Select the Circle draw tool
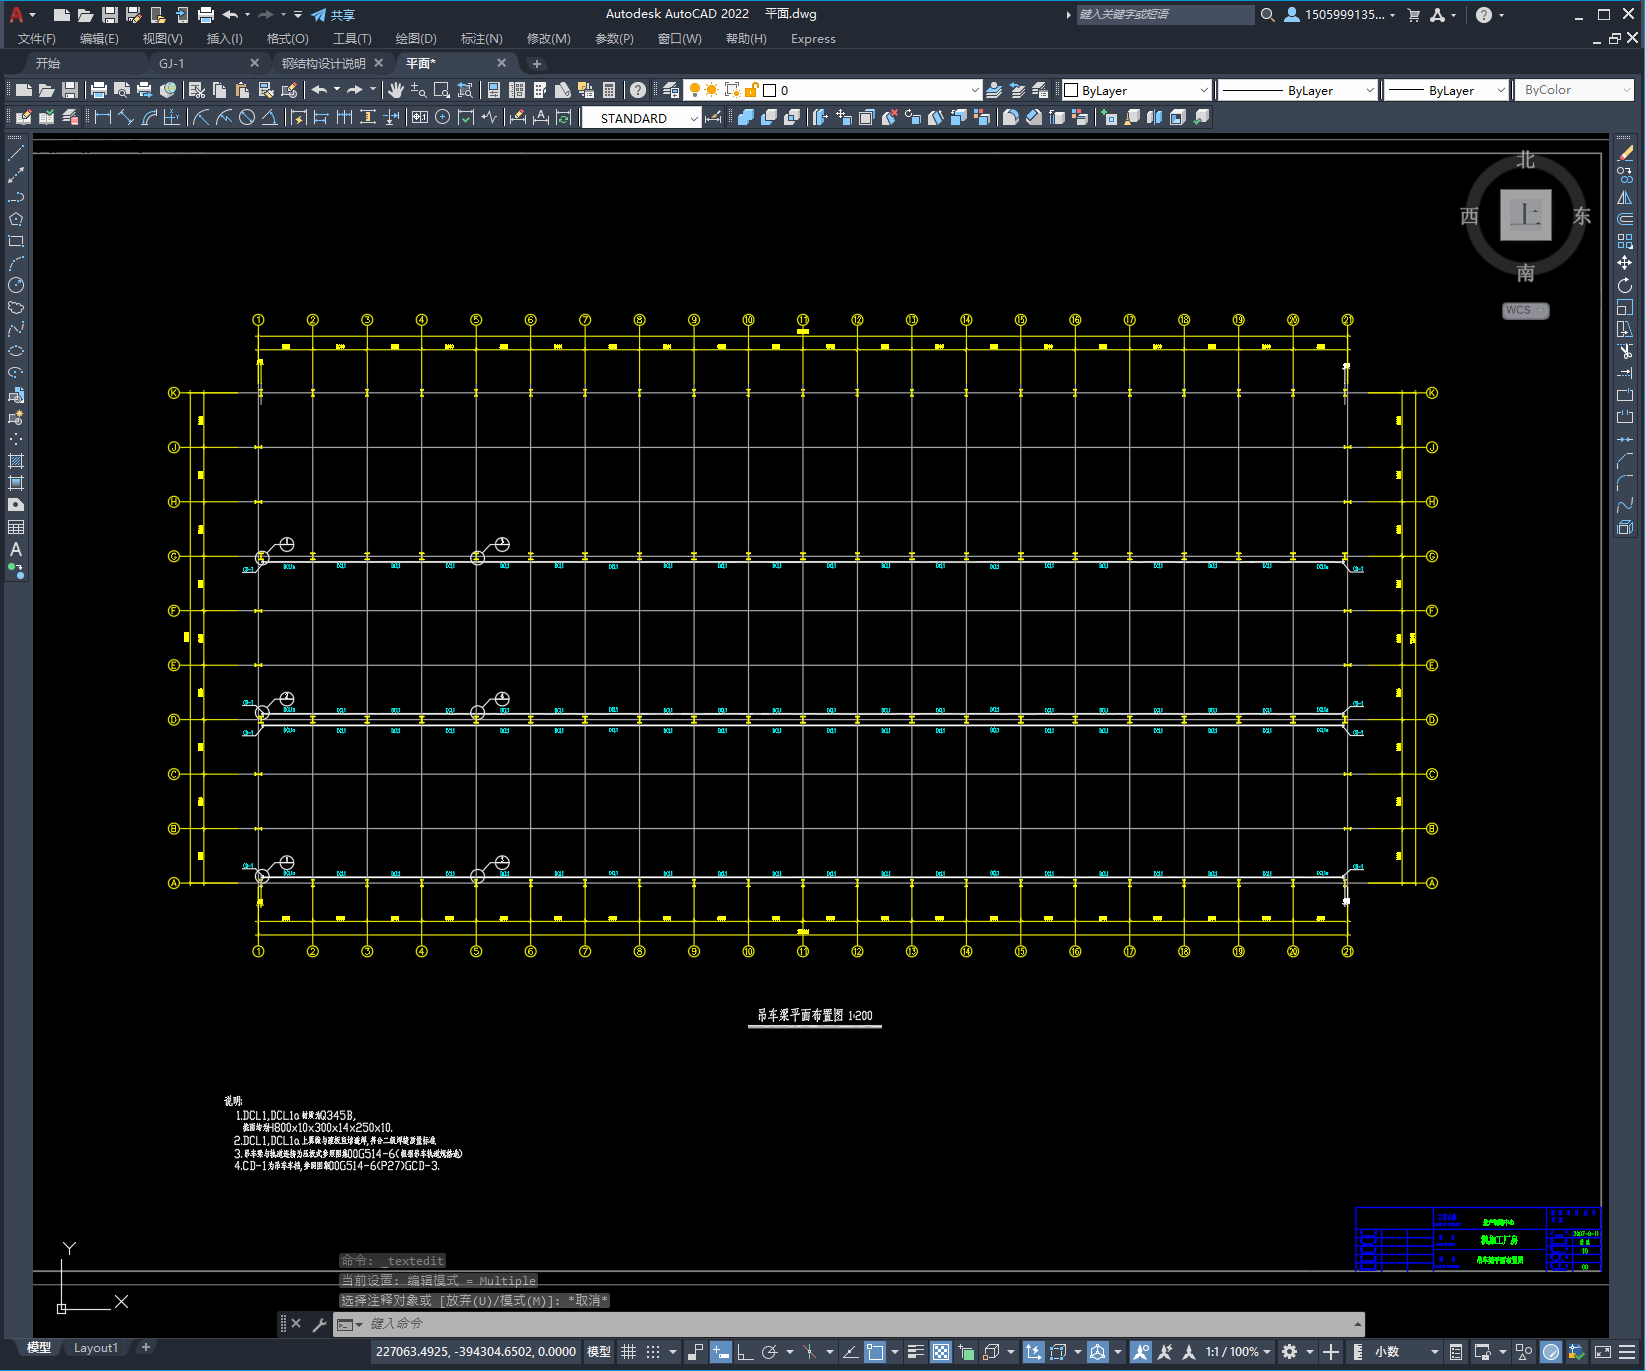The image size is (1645, 1371). coord(16,285)
